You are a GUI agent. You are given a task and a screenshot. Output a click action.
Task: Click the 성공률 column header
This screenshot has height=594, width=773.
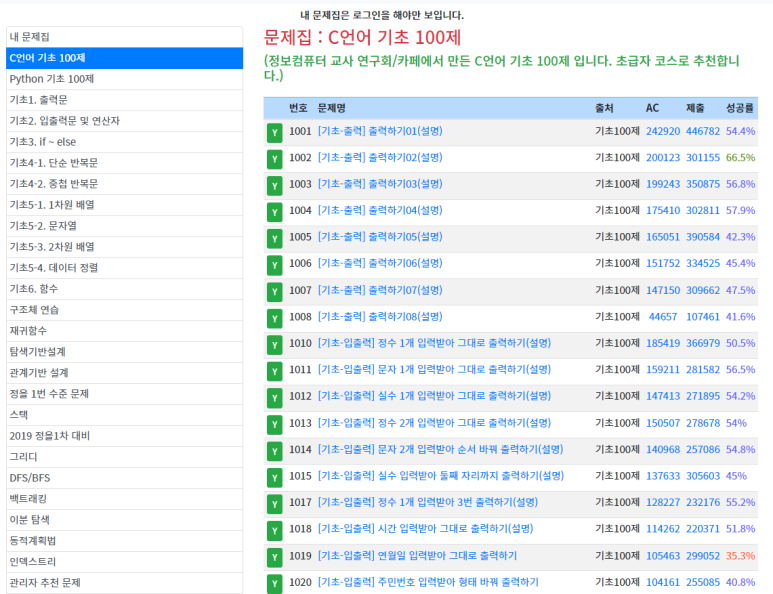coord(740,108)
